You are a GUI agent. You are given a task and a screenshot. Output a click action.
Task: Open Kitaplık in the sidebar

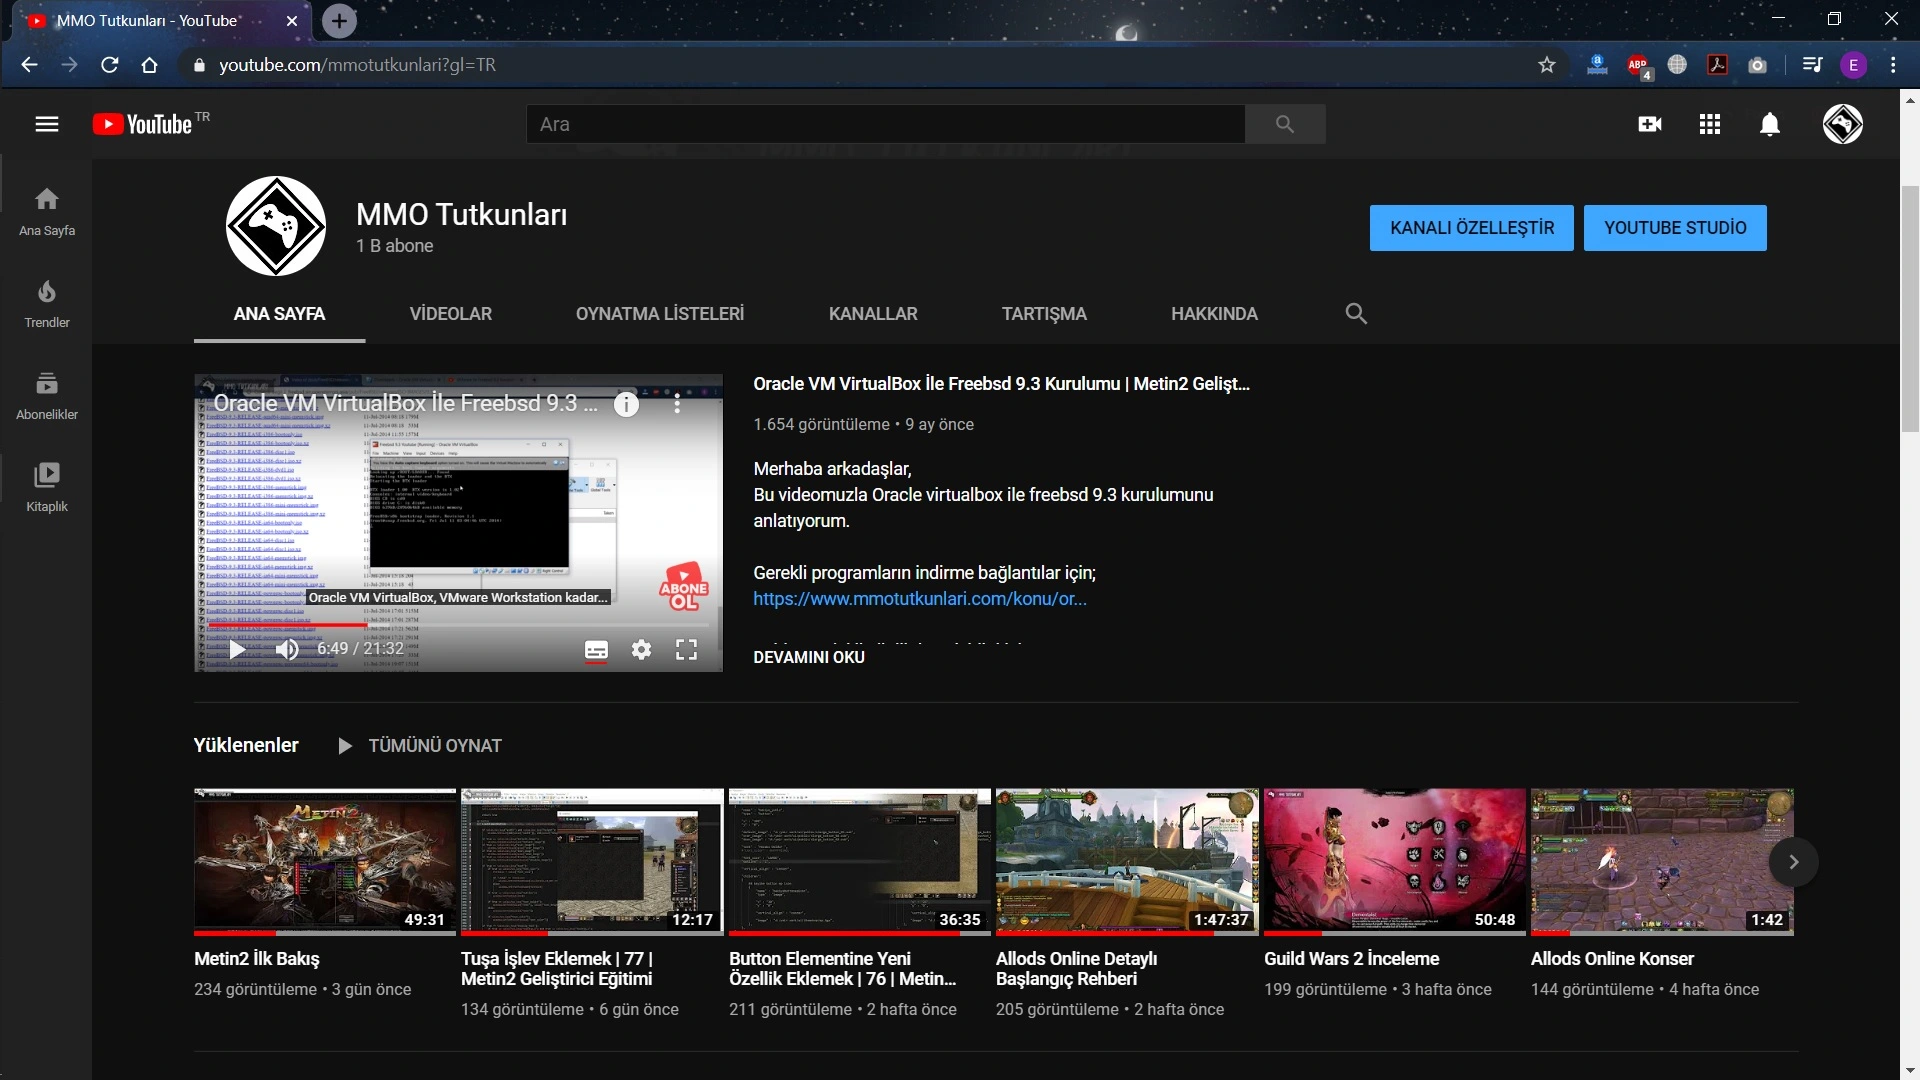point(47,488)
